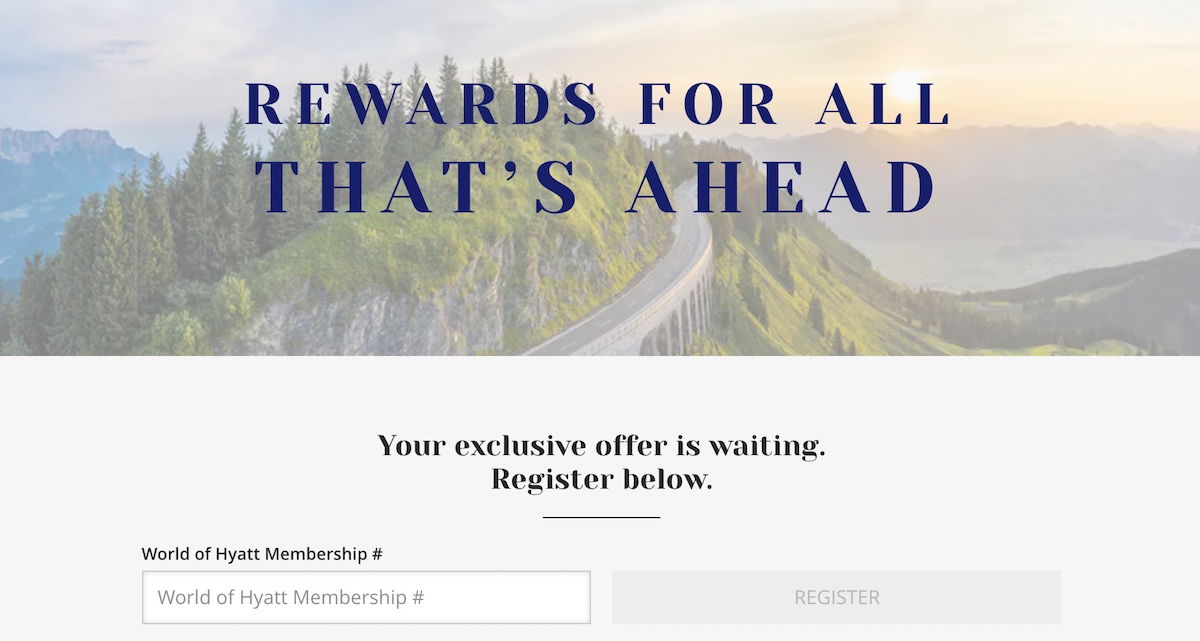Image resolution: width=1200 pixels, height=641 pixels.
Task: Click the World of Hyatt Membership # input field
Action: point(366,597)
